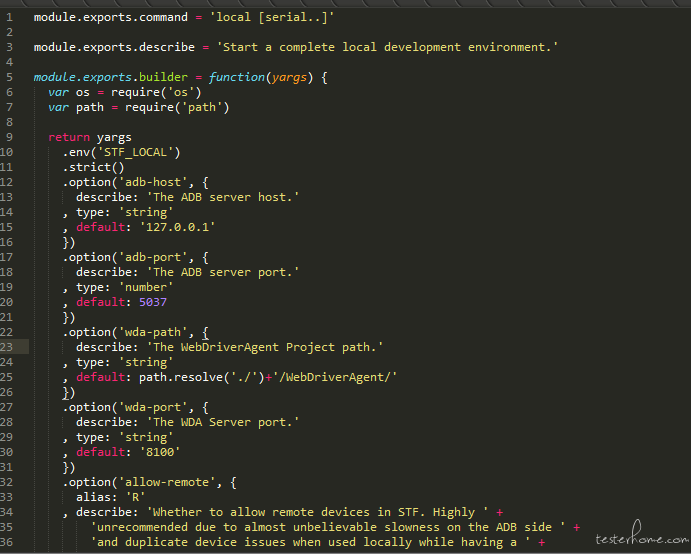
Task: Click 'module.exports.describe' on line 3
Action: click(x=114, y=48)
